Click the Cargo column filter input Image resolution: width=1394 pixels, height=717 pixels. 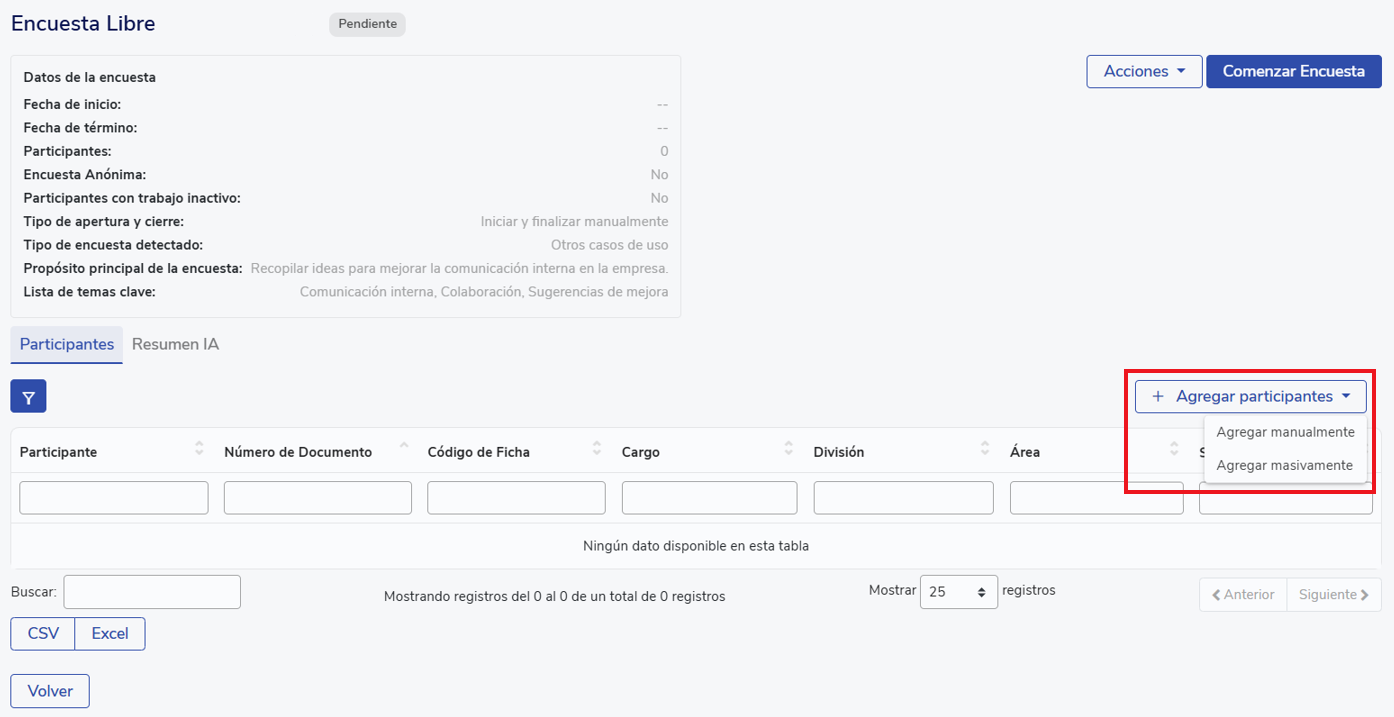(x=709, y=498)
